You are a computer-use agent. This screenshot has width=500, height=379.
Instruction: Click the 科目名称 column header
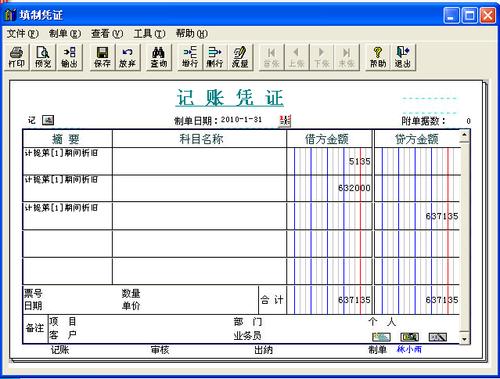pyautogui.click(x=201, y=139)
